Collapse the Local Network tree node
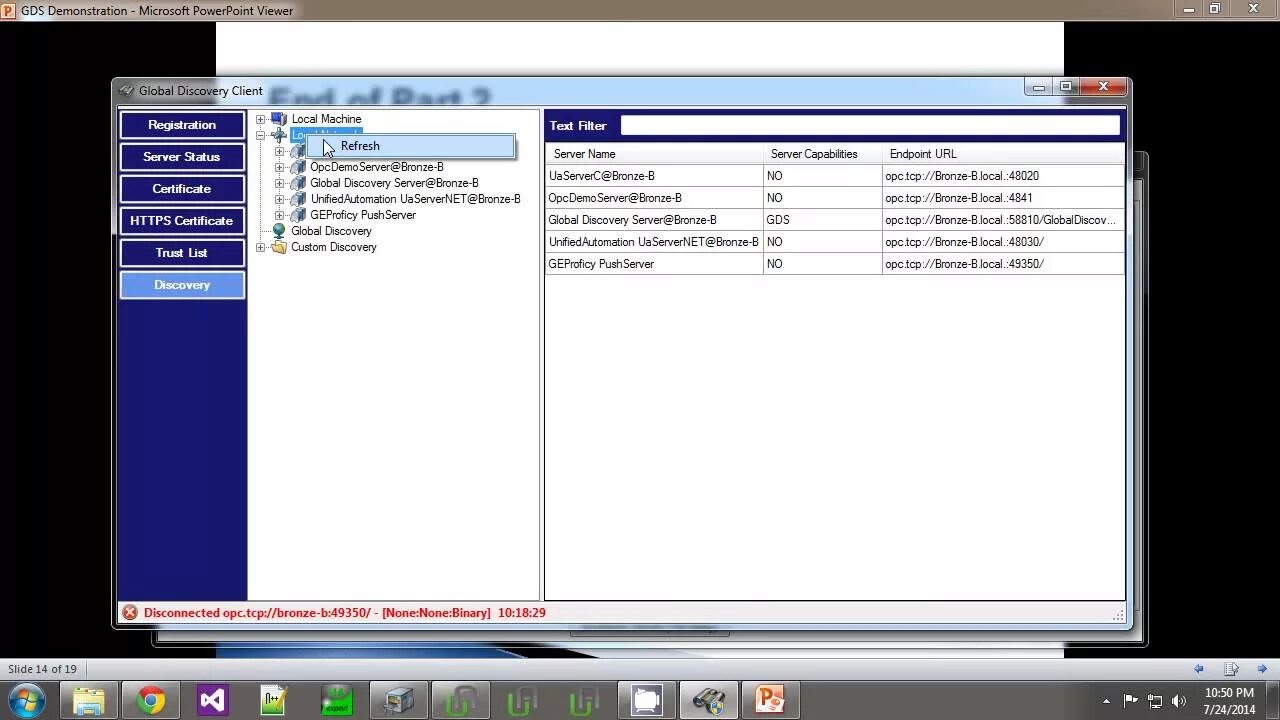1280x720 pixels. point(261,135)
